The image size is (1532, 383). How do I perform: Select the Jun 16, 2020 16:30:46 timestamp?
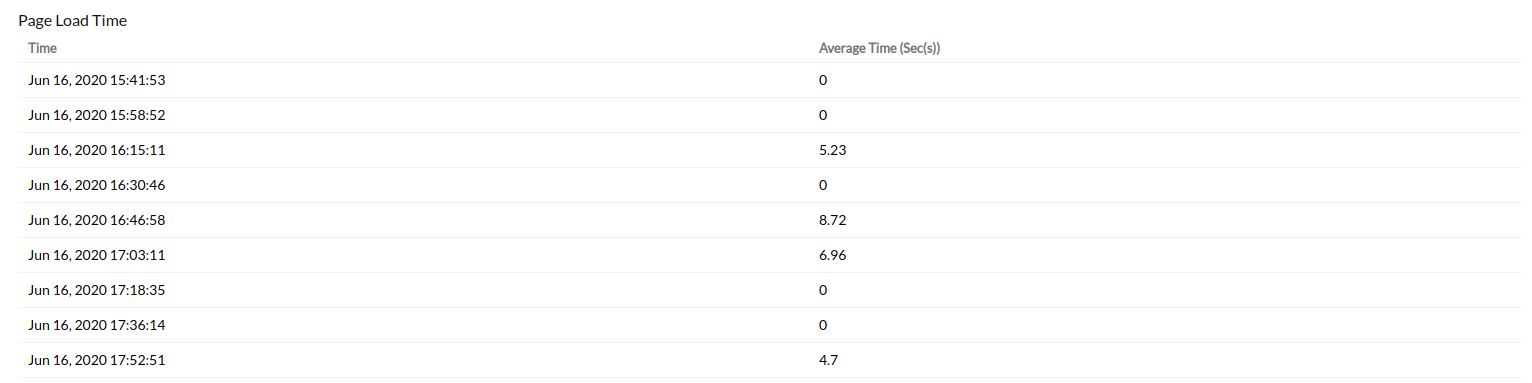(x=96, y=185)
